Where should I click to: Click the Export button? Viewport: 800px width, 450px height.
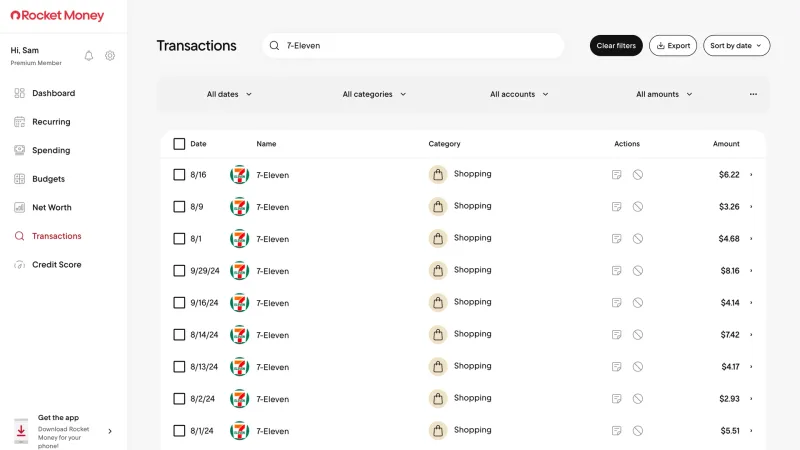[672, 45]
